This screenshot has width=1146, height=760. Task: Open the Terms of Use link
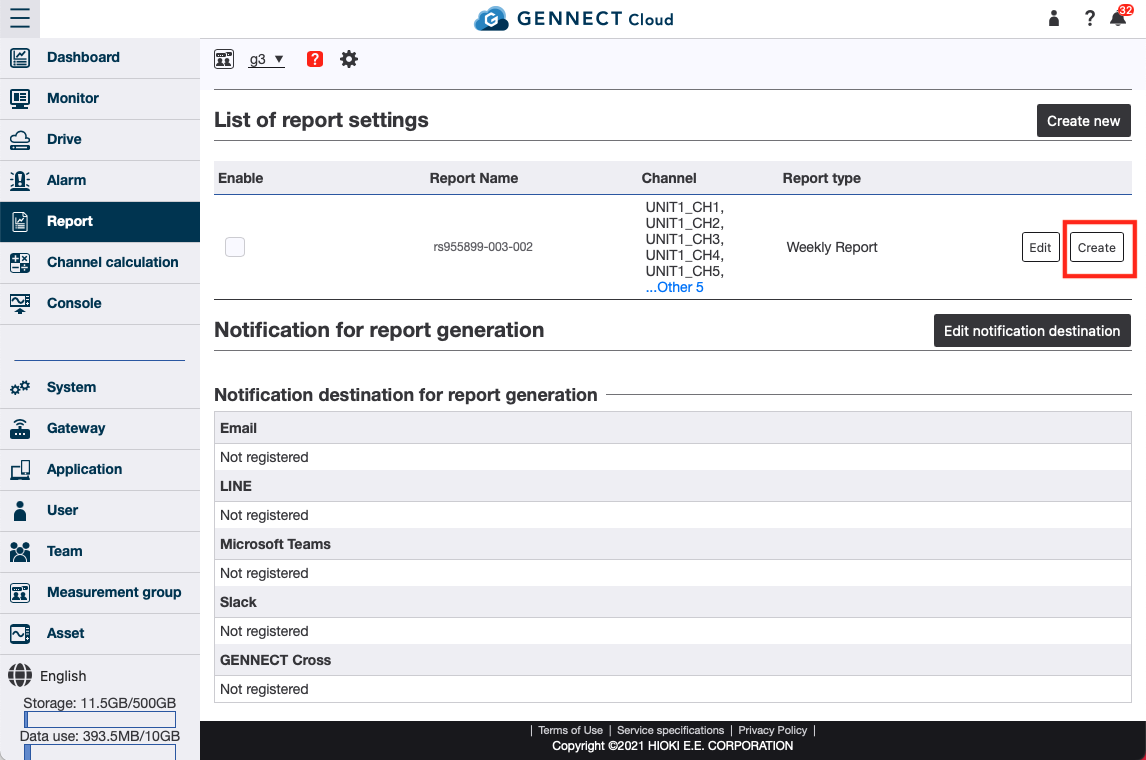[x=571, y=730]
